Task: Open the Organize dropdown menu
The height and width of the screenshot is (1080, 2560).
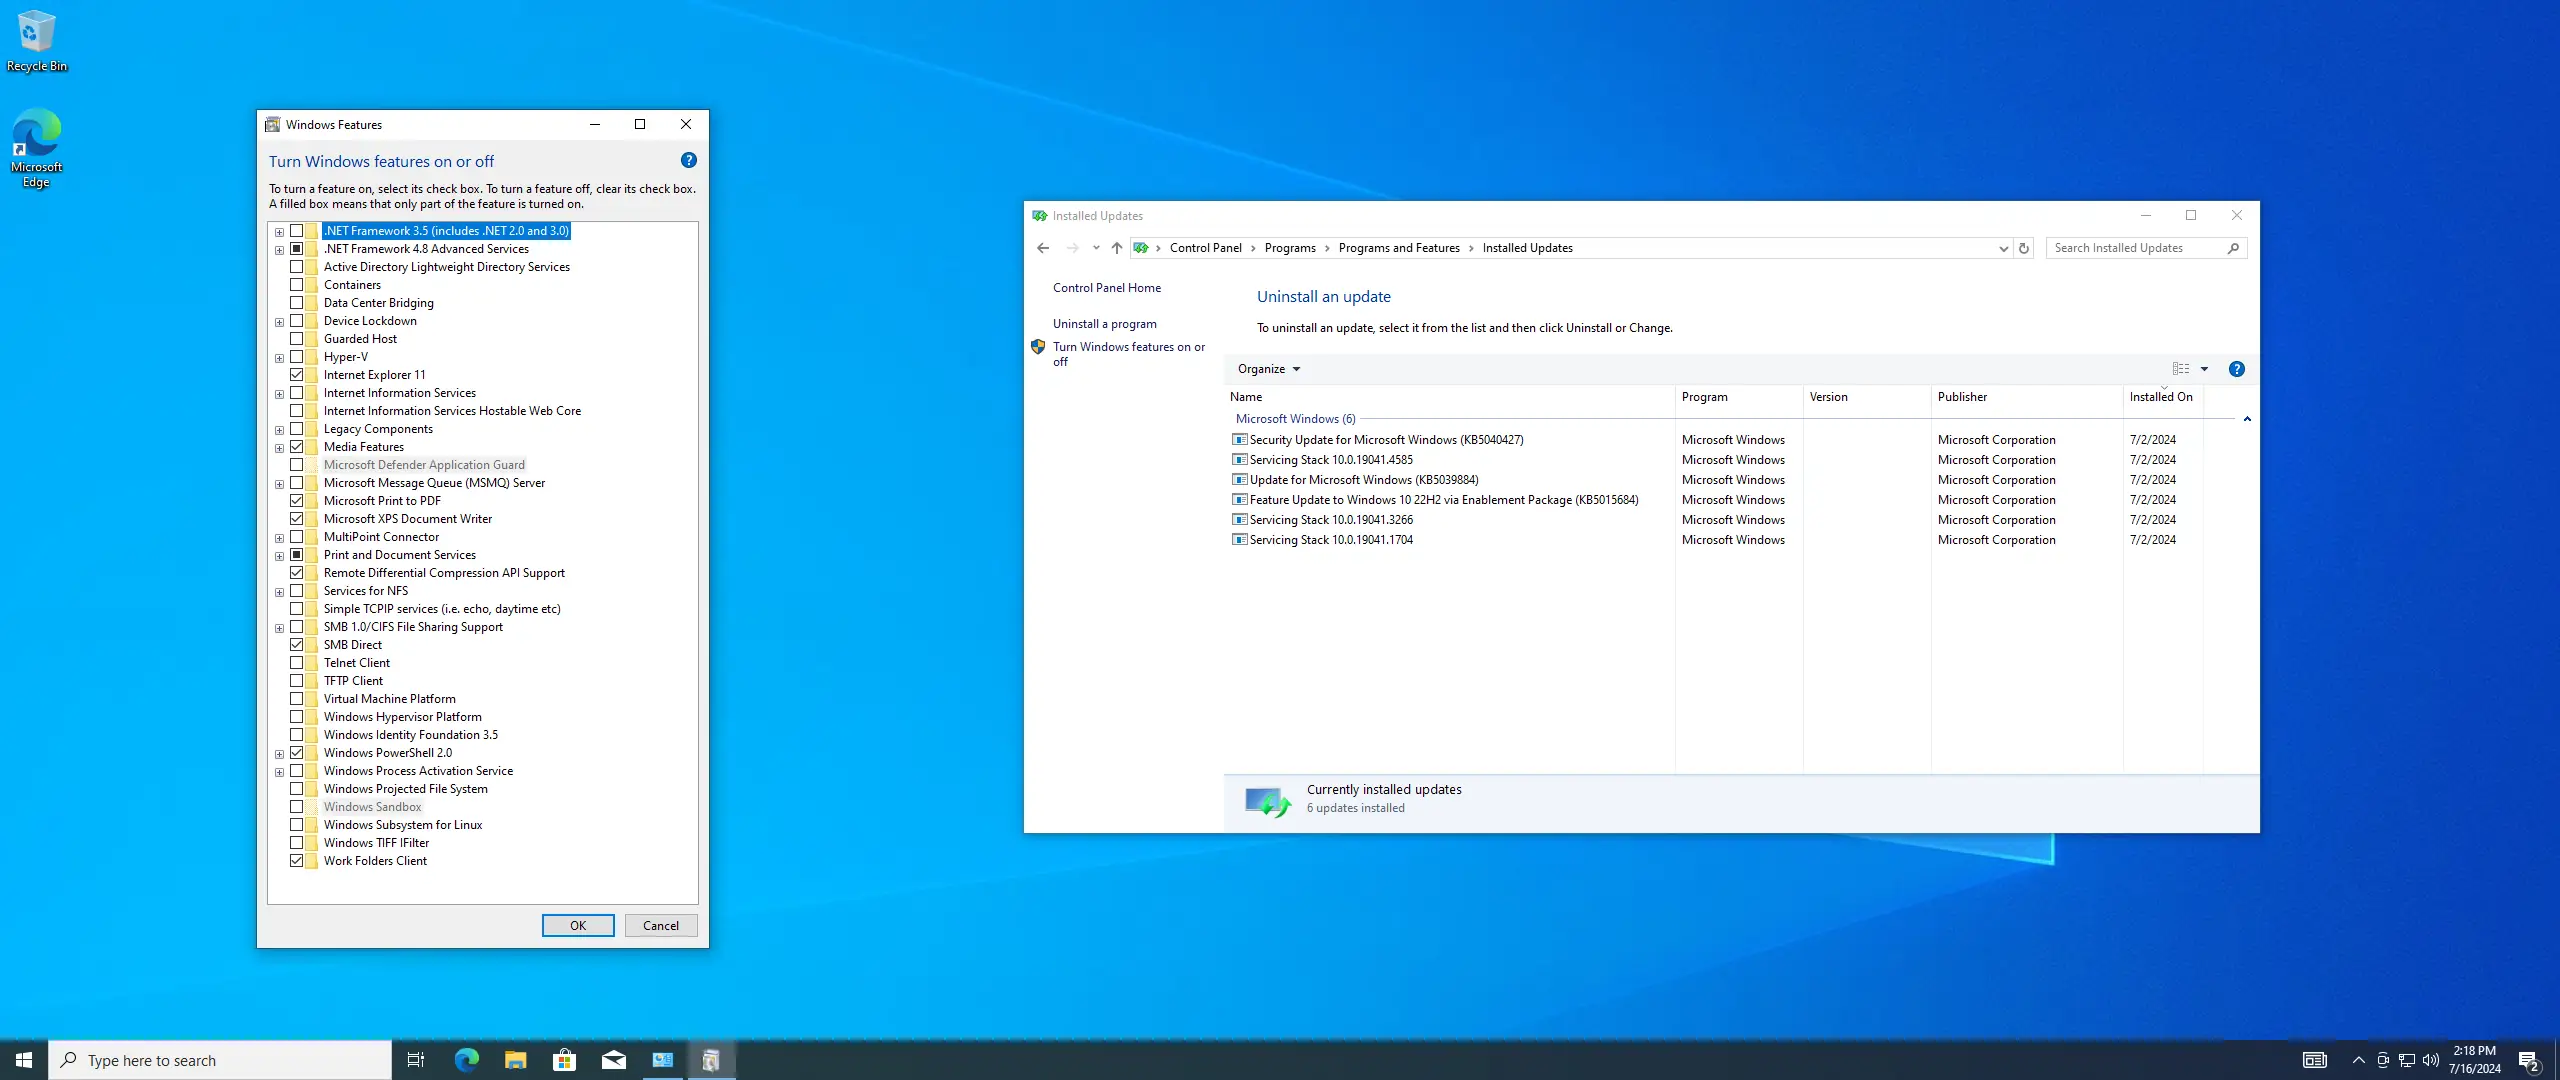Action: 1268,369
